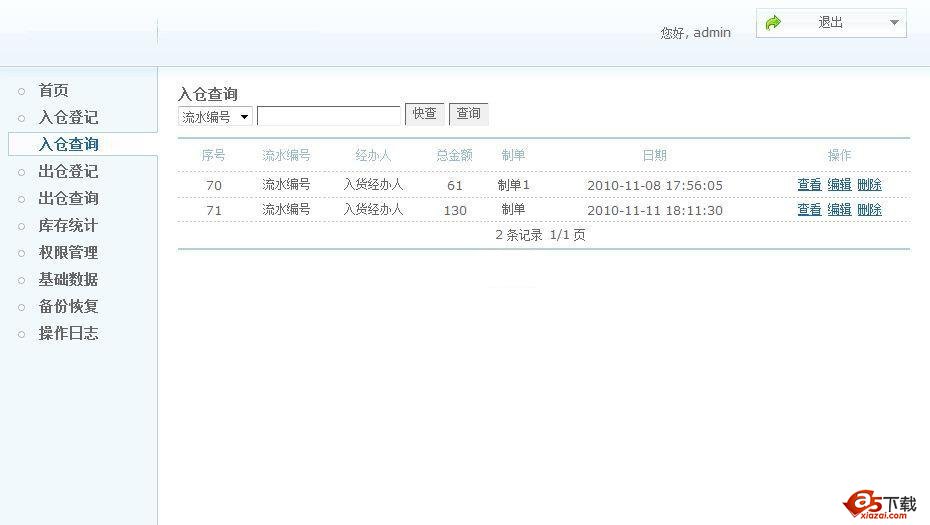Click date cell 2010-11-11 18:11:30
The width and height of the screenshot is (930, 525).
(x=655, y=210)
